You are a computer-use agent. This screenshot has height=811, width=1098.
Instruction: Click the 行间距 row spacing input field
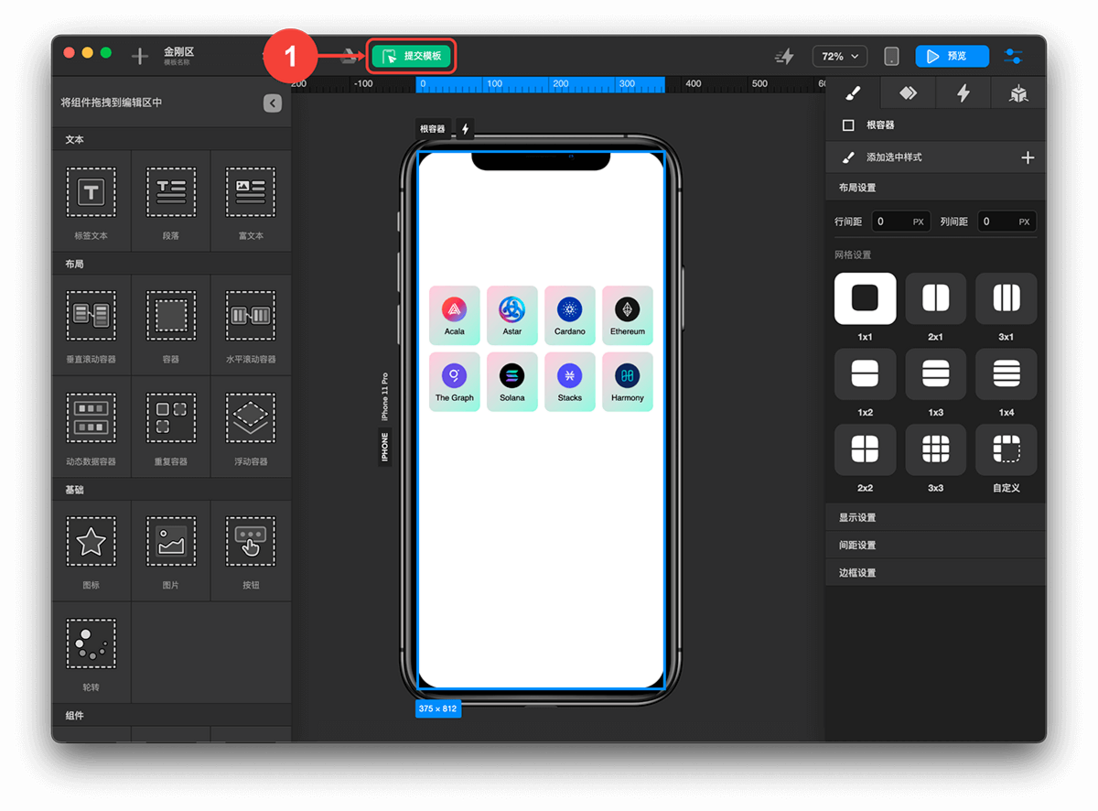[900, 221]
